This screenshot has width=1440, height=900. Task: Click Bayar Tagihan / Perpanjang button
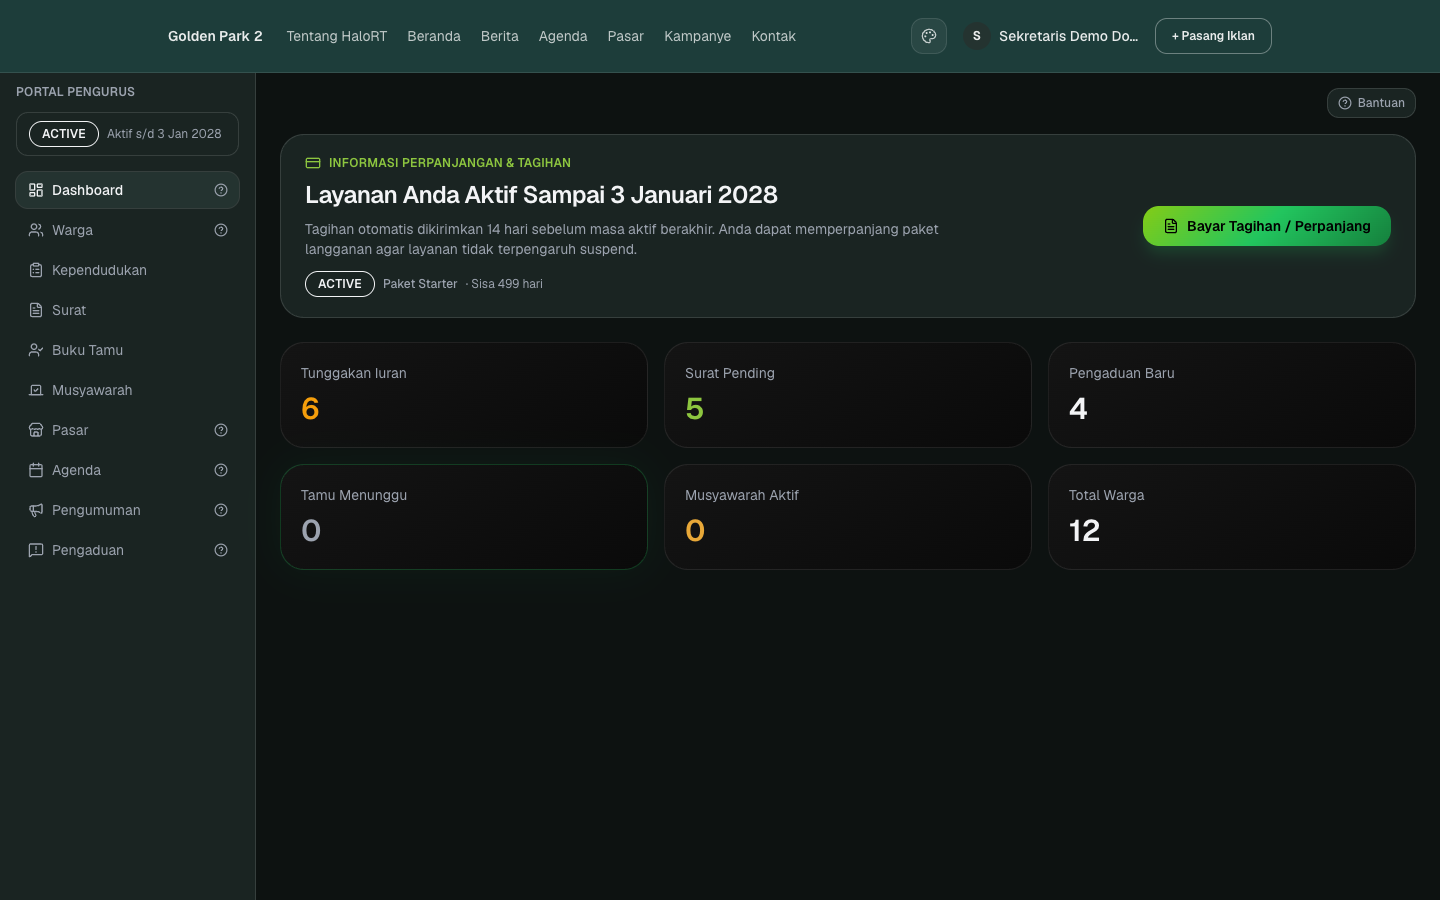[1267, 226]
